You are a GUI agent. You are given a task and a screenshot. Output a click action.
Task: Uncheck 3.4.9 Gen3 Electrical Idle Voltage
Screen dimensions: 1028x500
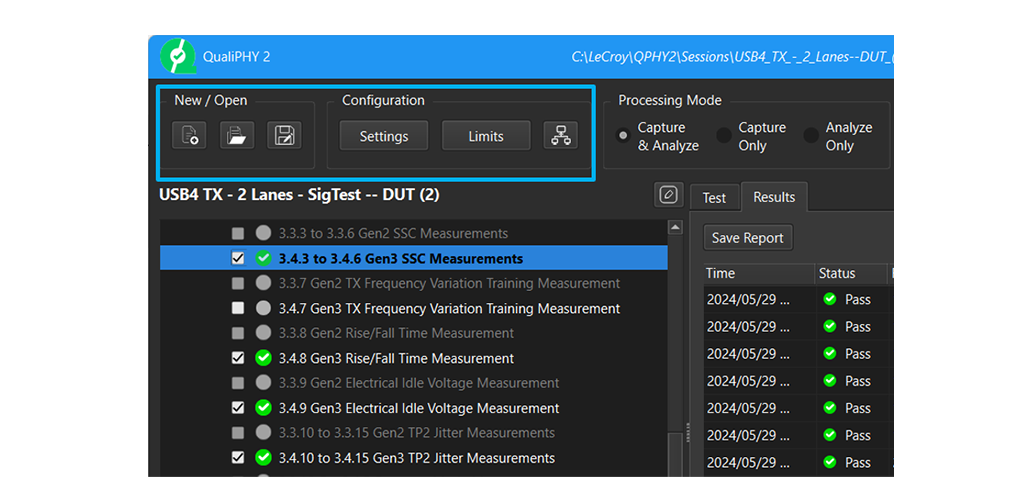tap(238, 408)
